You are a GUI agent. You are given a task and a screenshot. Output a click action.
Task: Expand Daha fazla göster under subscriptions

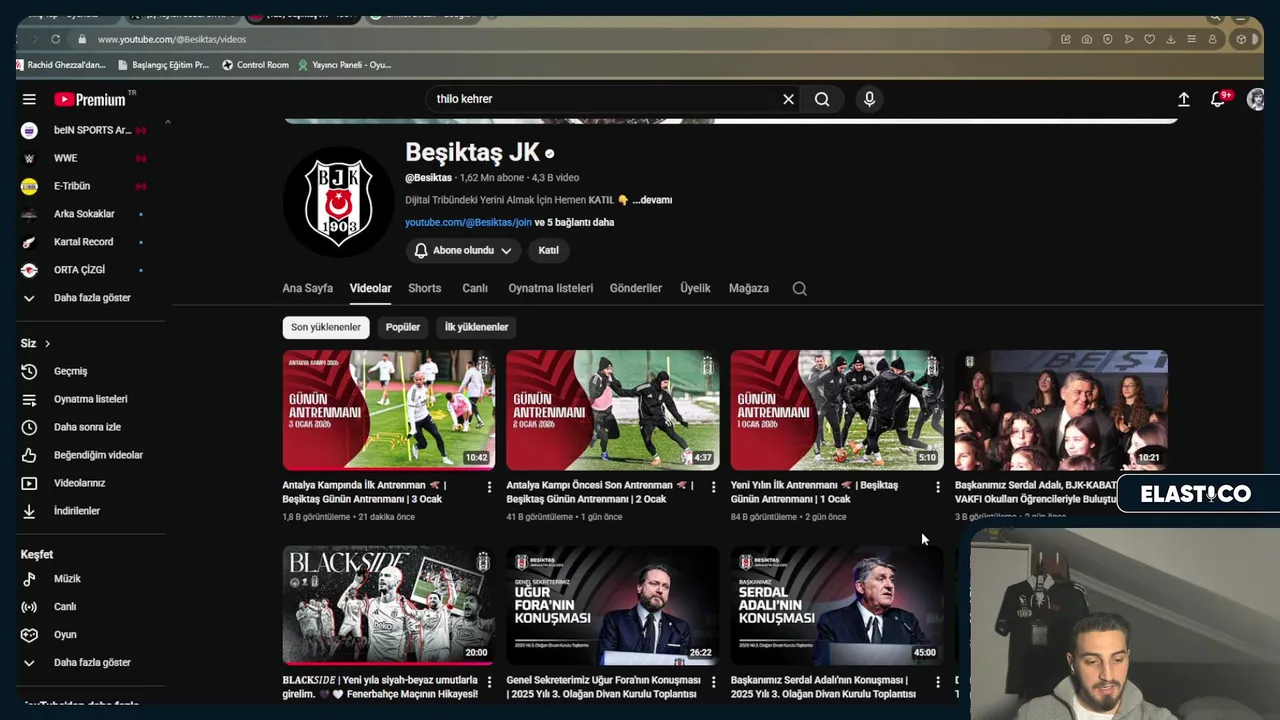(90, 298)
